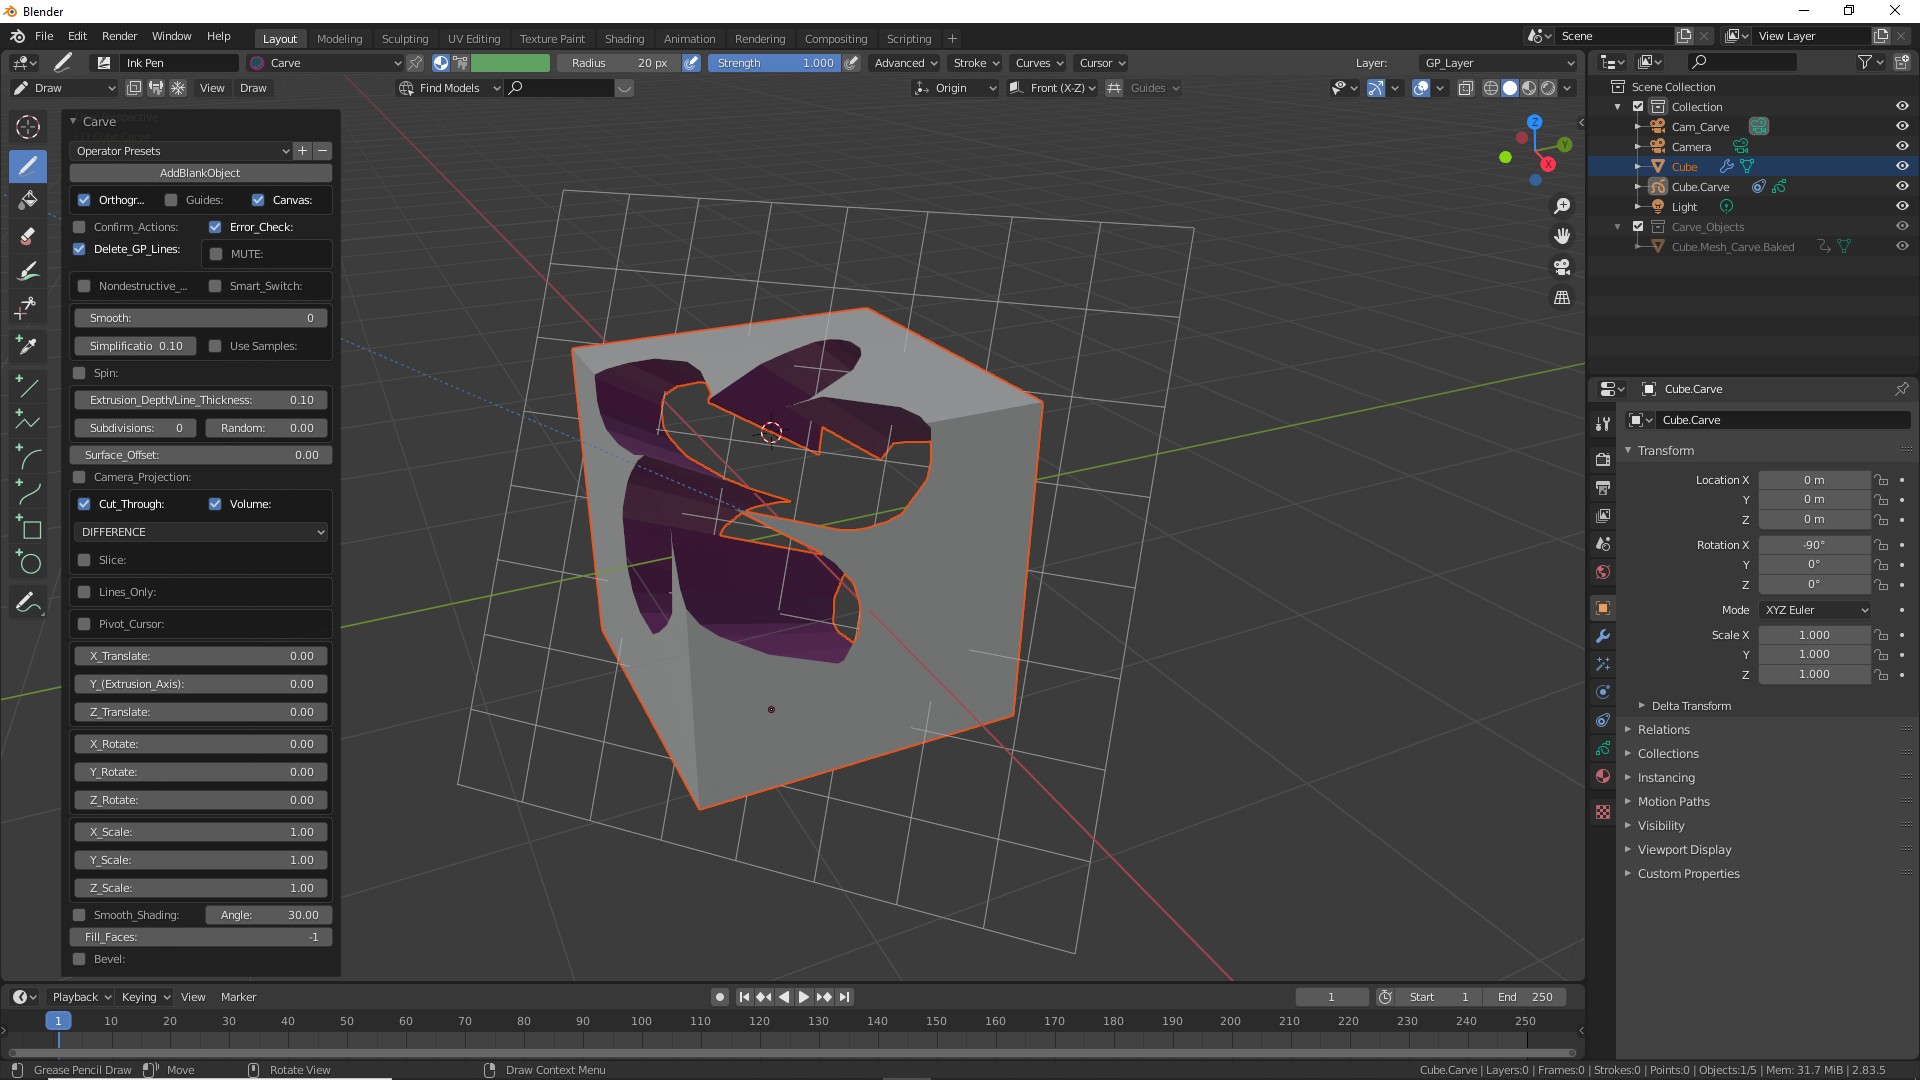Select the Polyline tool
This screenshot has height=1080, width=1920.
28,421
